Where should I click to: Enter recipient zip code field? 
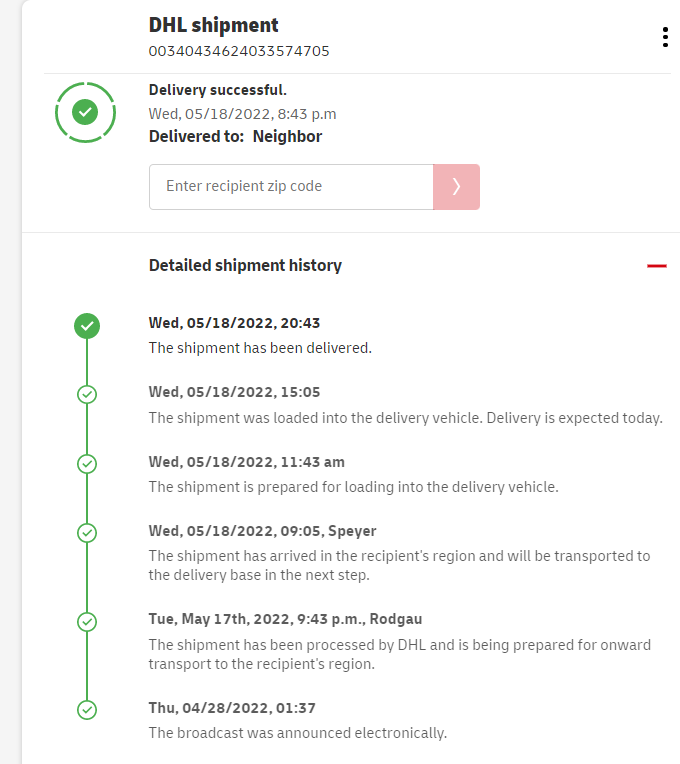point(291,186)
